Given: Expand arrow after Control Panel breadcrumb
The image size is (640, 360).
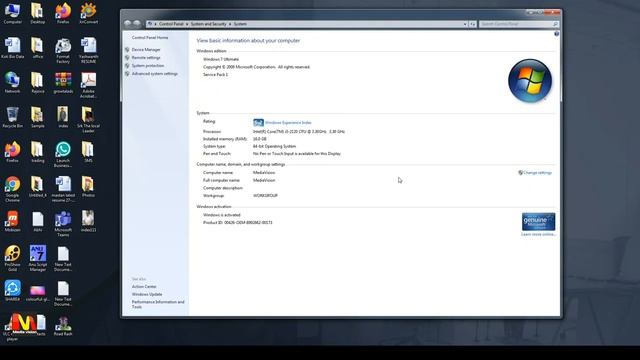Looking at the screenshot, I should pyautogui.click(x=187, y=24).
